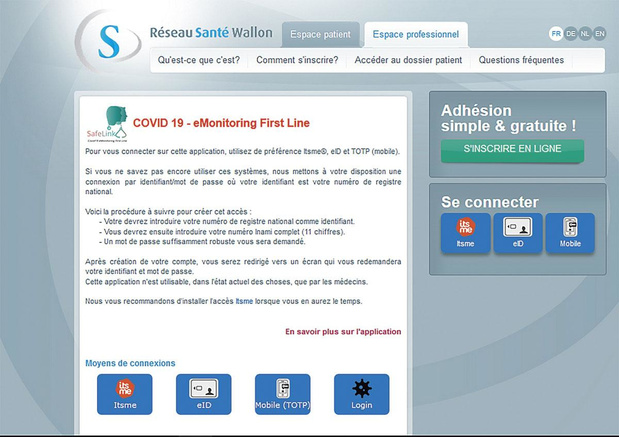Switch language to EN
This screenshot has width=619, height=437.
point(600,34)
